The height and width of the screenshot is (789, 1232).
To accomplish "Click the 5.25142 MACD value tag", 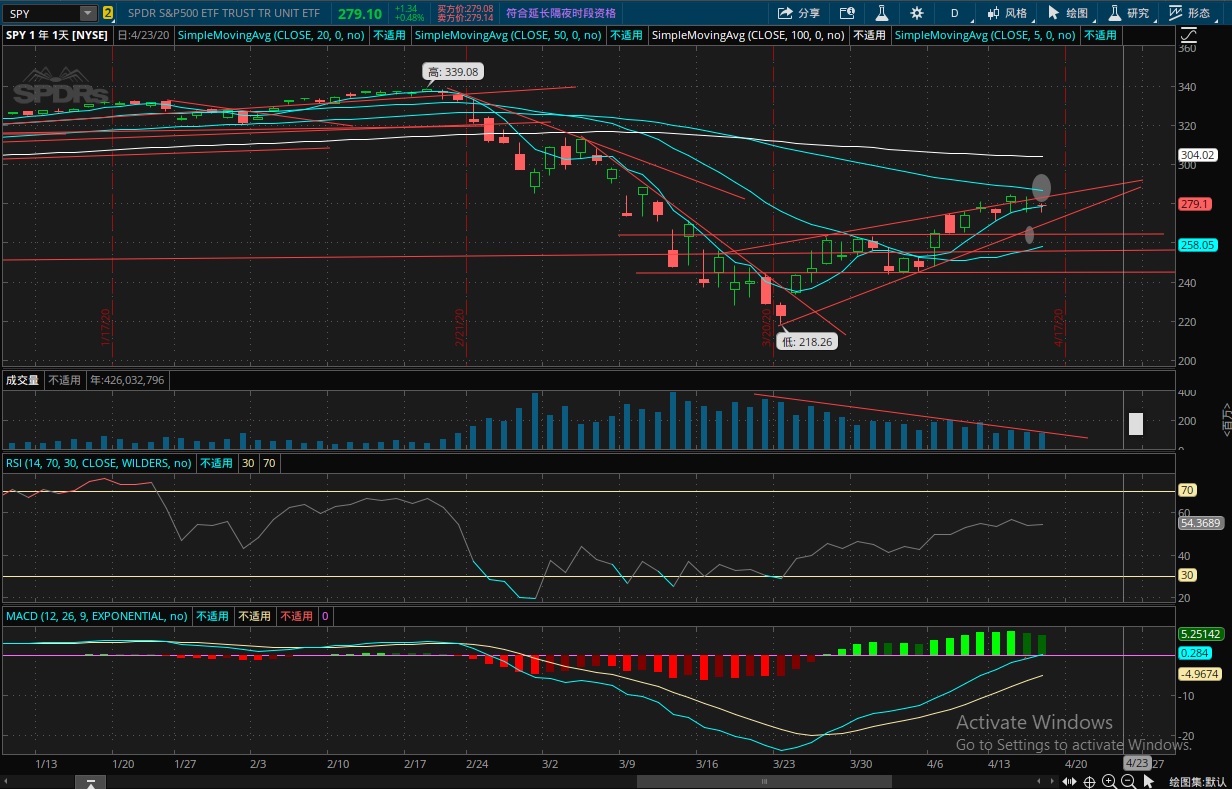I will pyautogui.click(x=1200, y=634).
